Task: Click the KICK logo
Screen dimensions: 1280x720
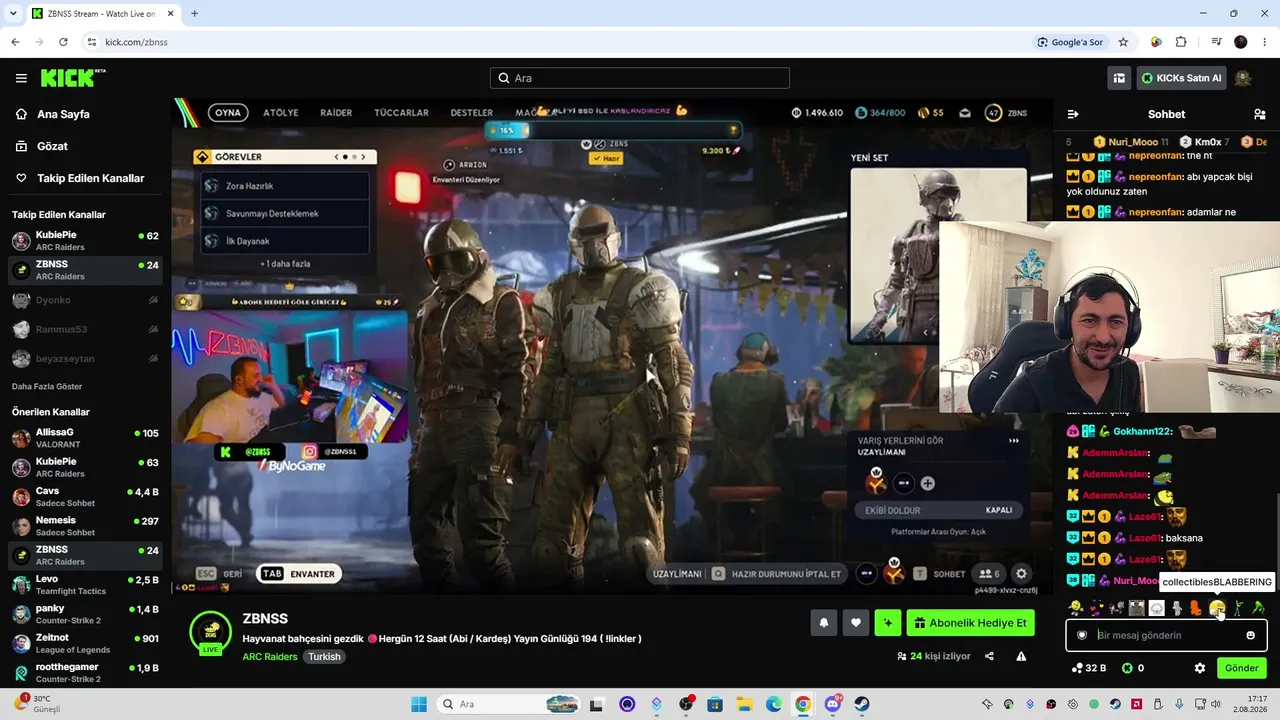Action: coord(73,78)
